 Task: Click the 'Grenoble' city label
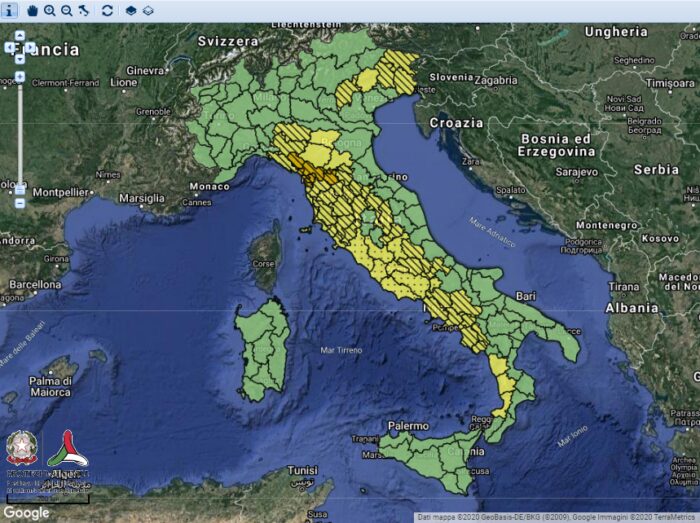(x=153, y=111)
